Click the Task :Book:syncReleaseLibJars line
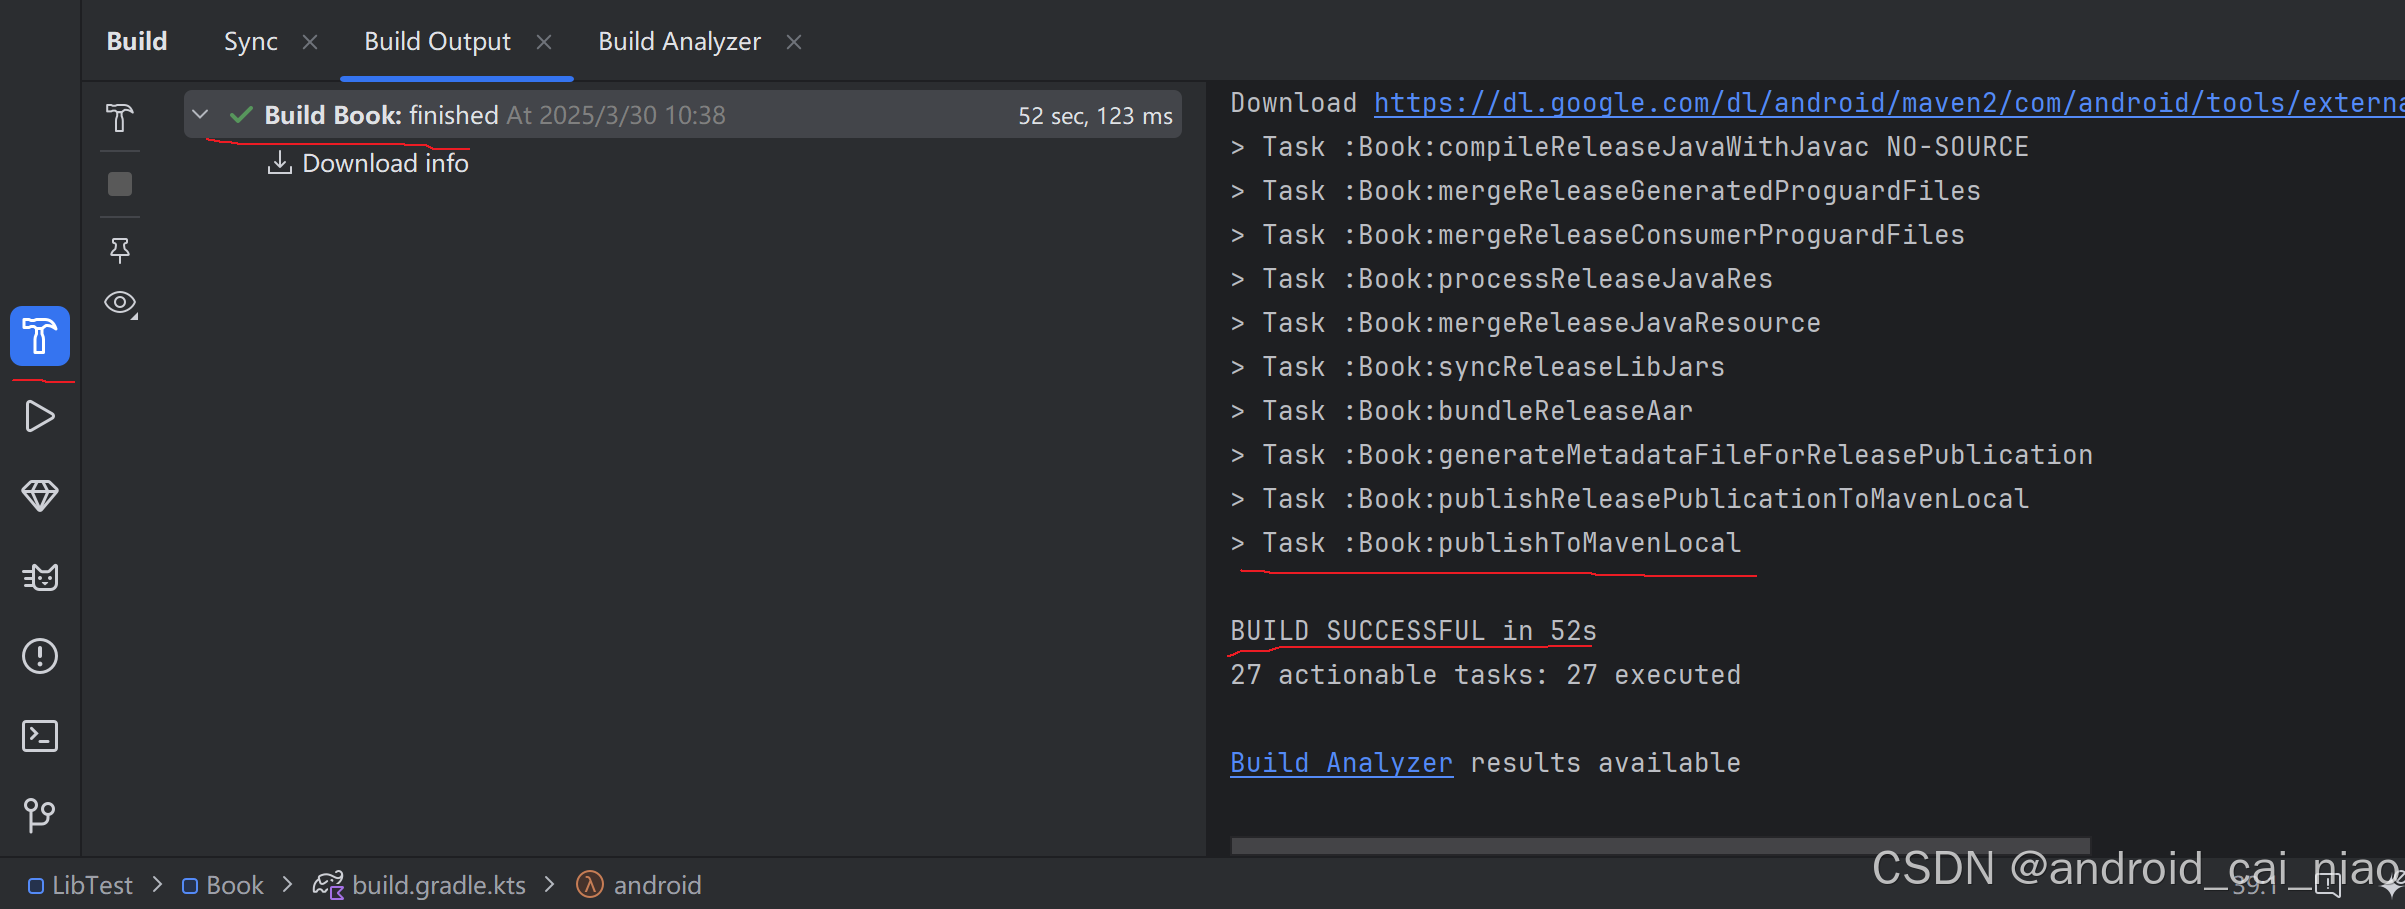 pyautogui.click(x=1478, y=367)
